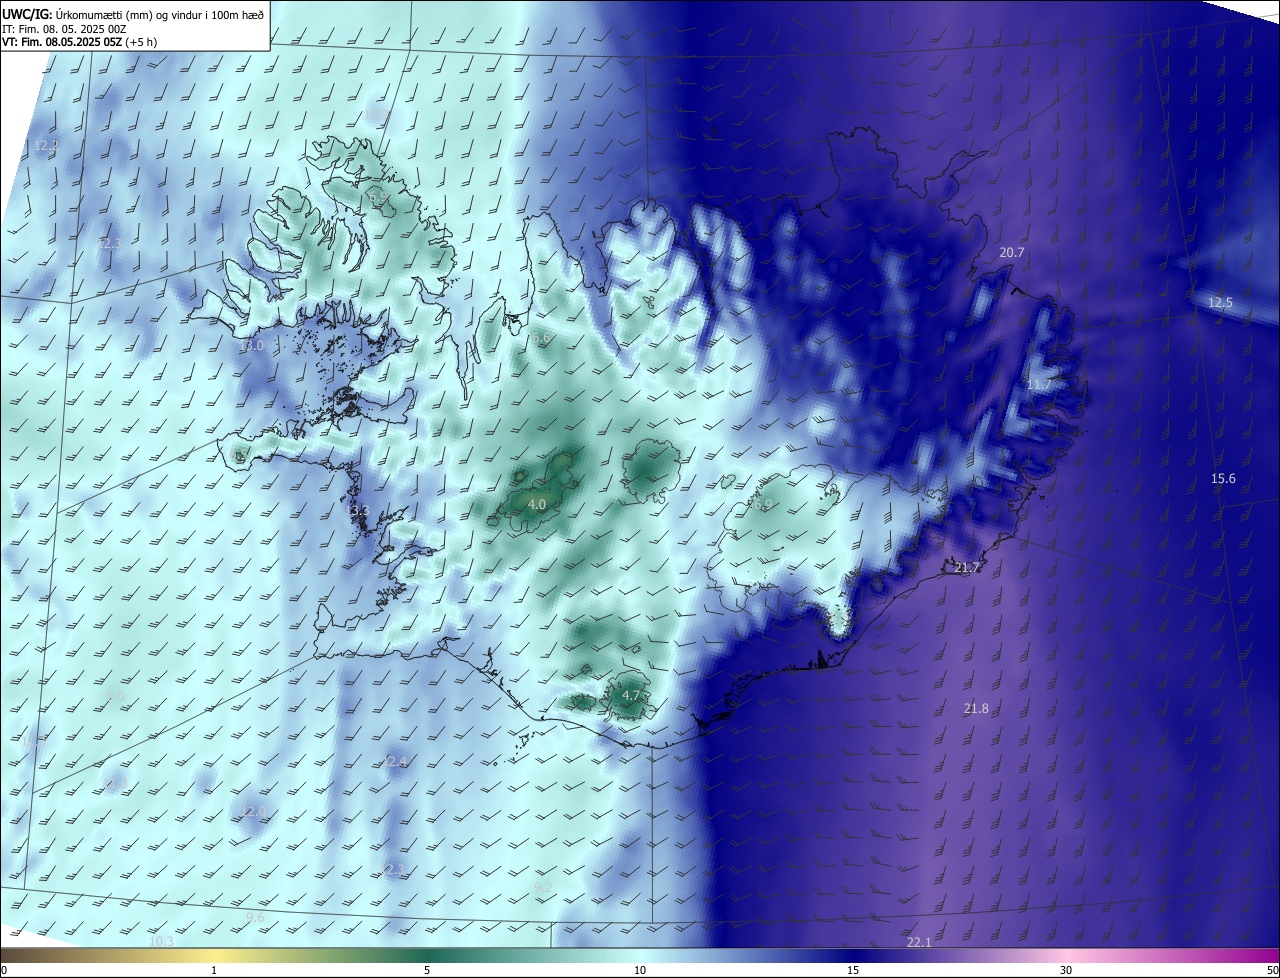Image resolution: width=1280 pixels, height=978 pixels.
Task: Click the 21.7 value on the coast
Action: coord(967,568)
